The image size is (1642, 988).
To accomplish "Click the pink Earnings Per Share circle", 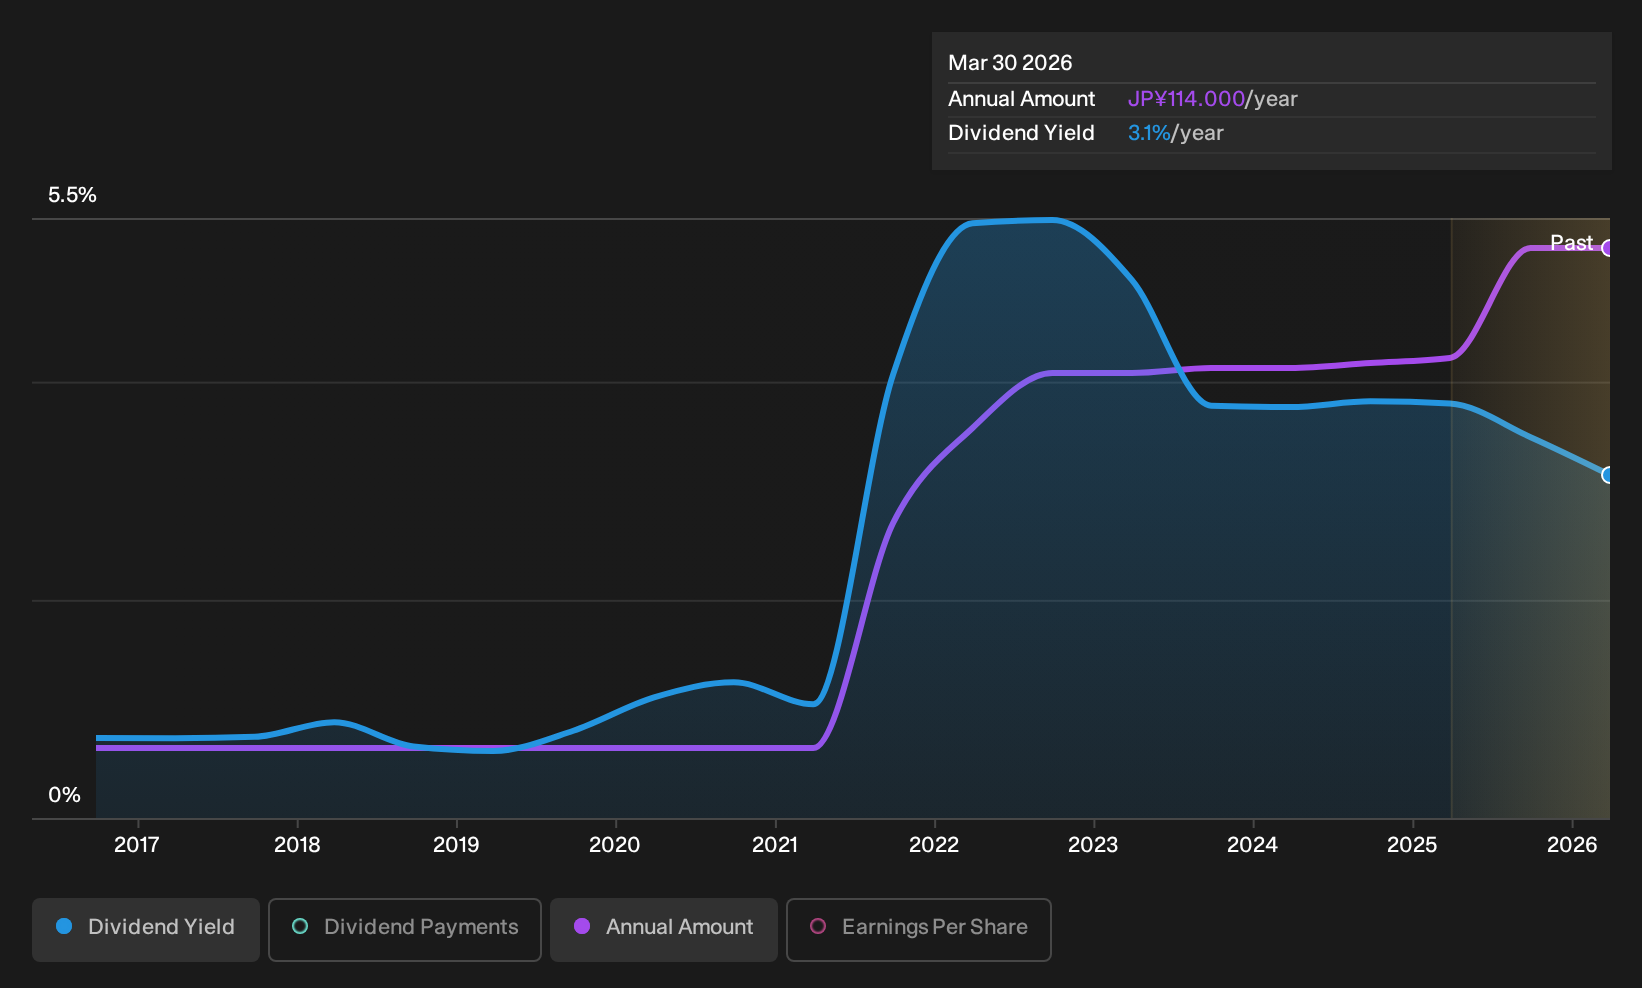I will (818, 927).
